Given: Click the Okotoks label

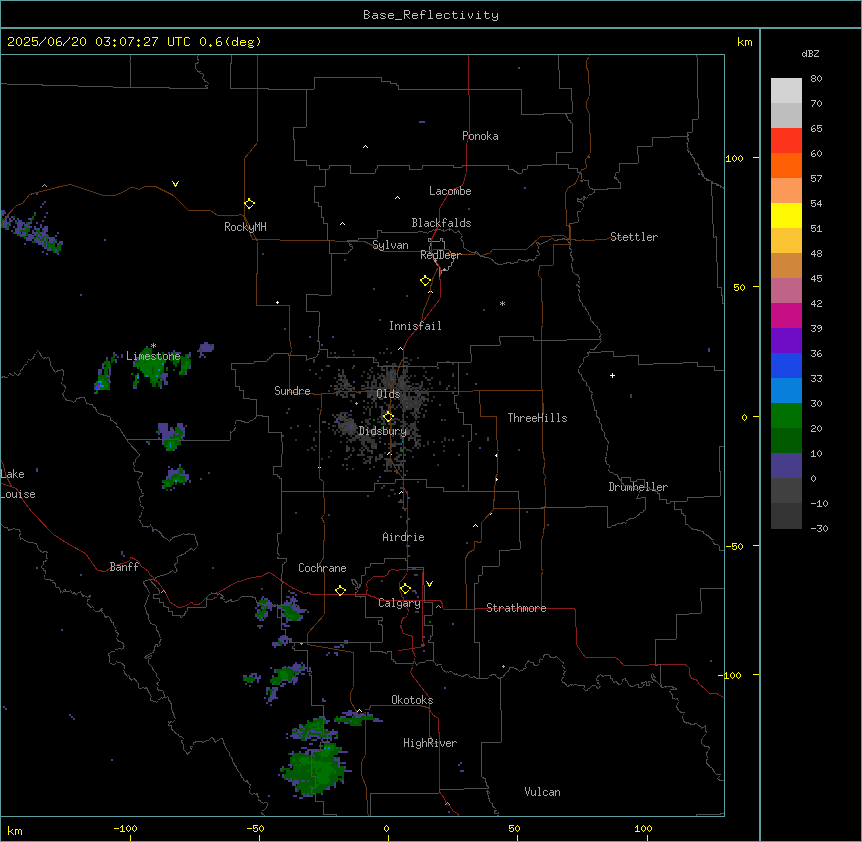Looking at the screenshot, I should 412,700.
